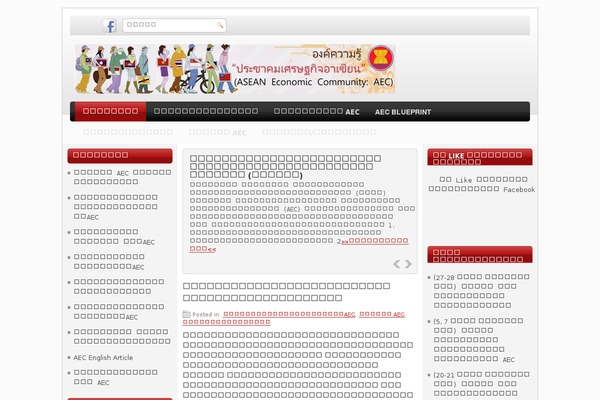This screenshot has width=600, height=400.
Task: Open AEC English Article sidebar link
Action: tap(103, 358)
